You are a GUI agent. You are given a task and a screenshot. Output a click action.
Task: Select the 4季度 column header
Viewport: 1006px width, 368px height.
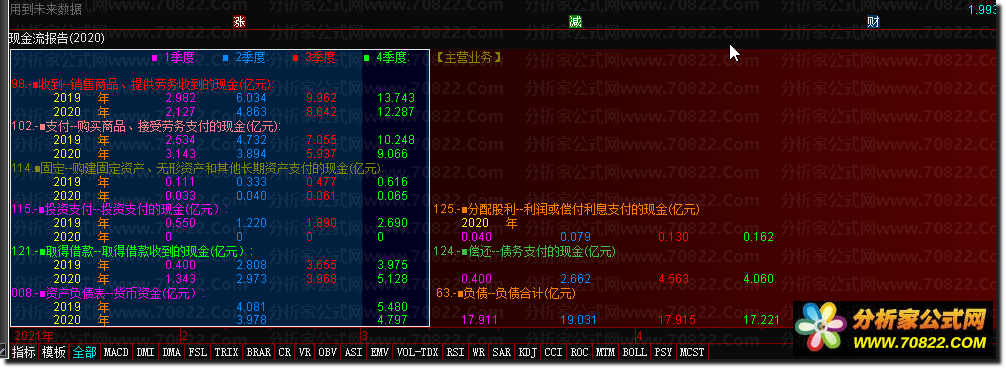[386, 58]
